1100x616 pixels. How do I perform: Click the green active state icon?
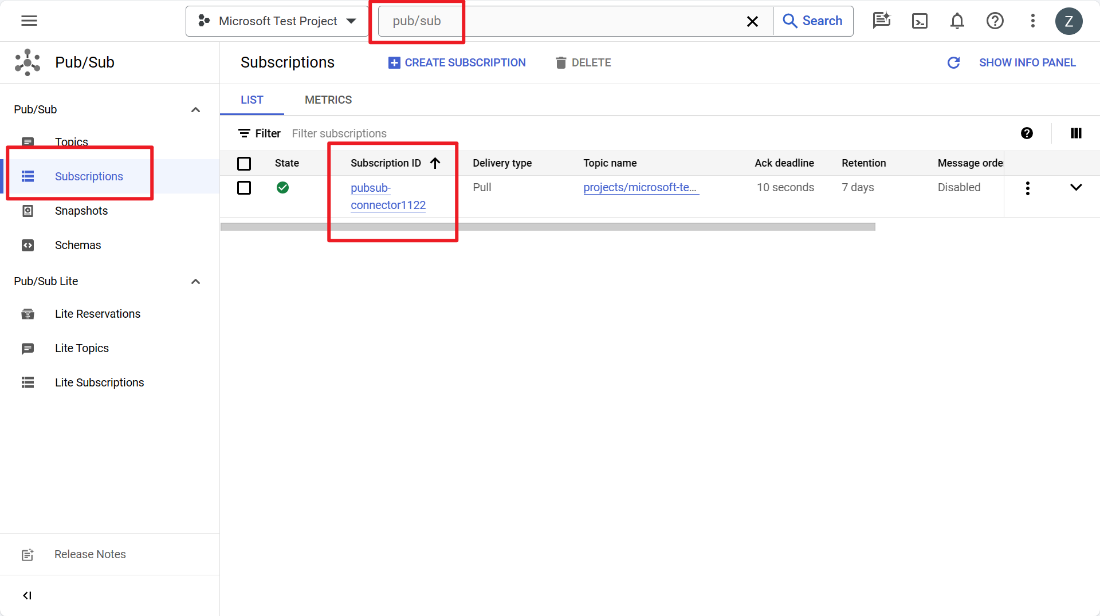283,187
